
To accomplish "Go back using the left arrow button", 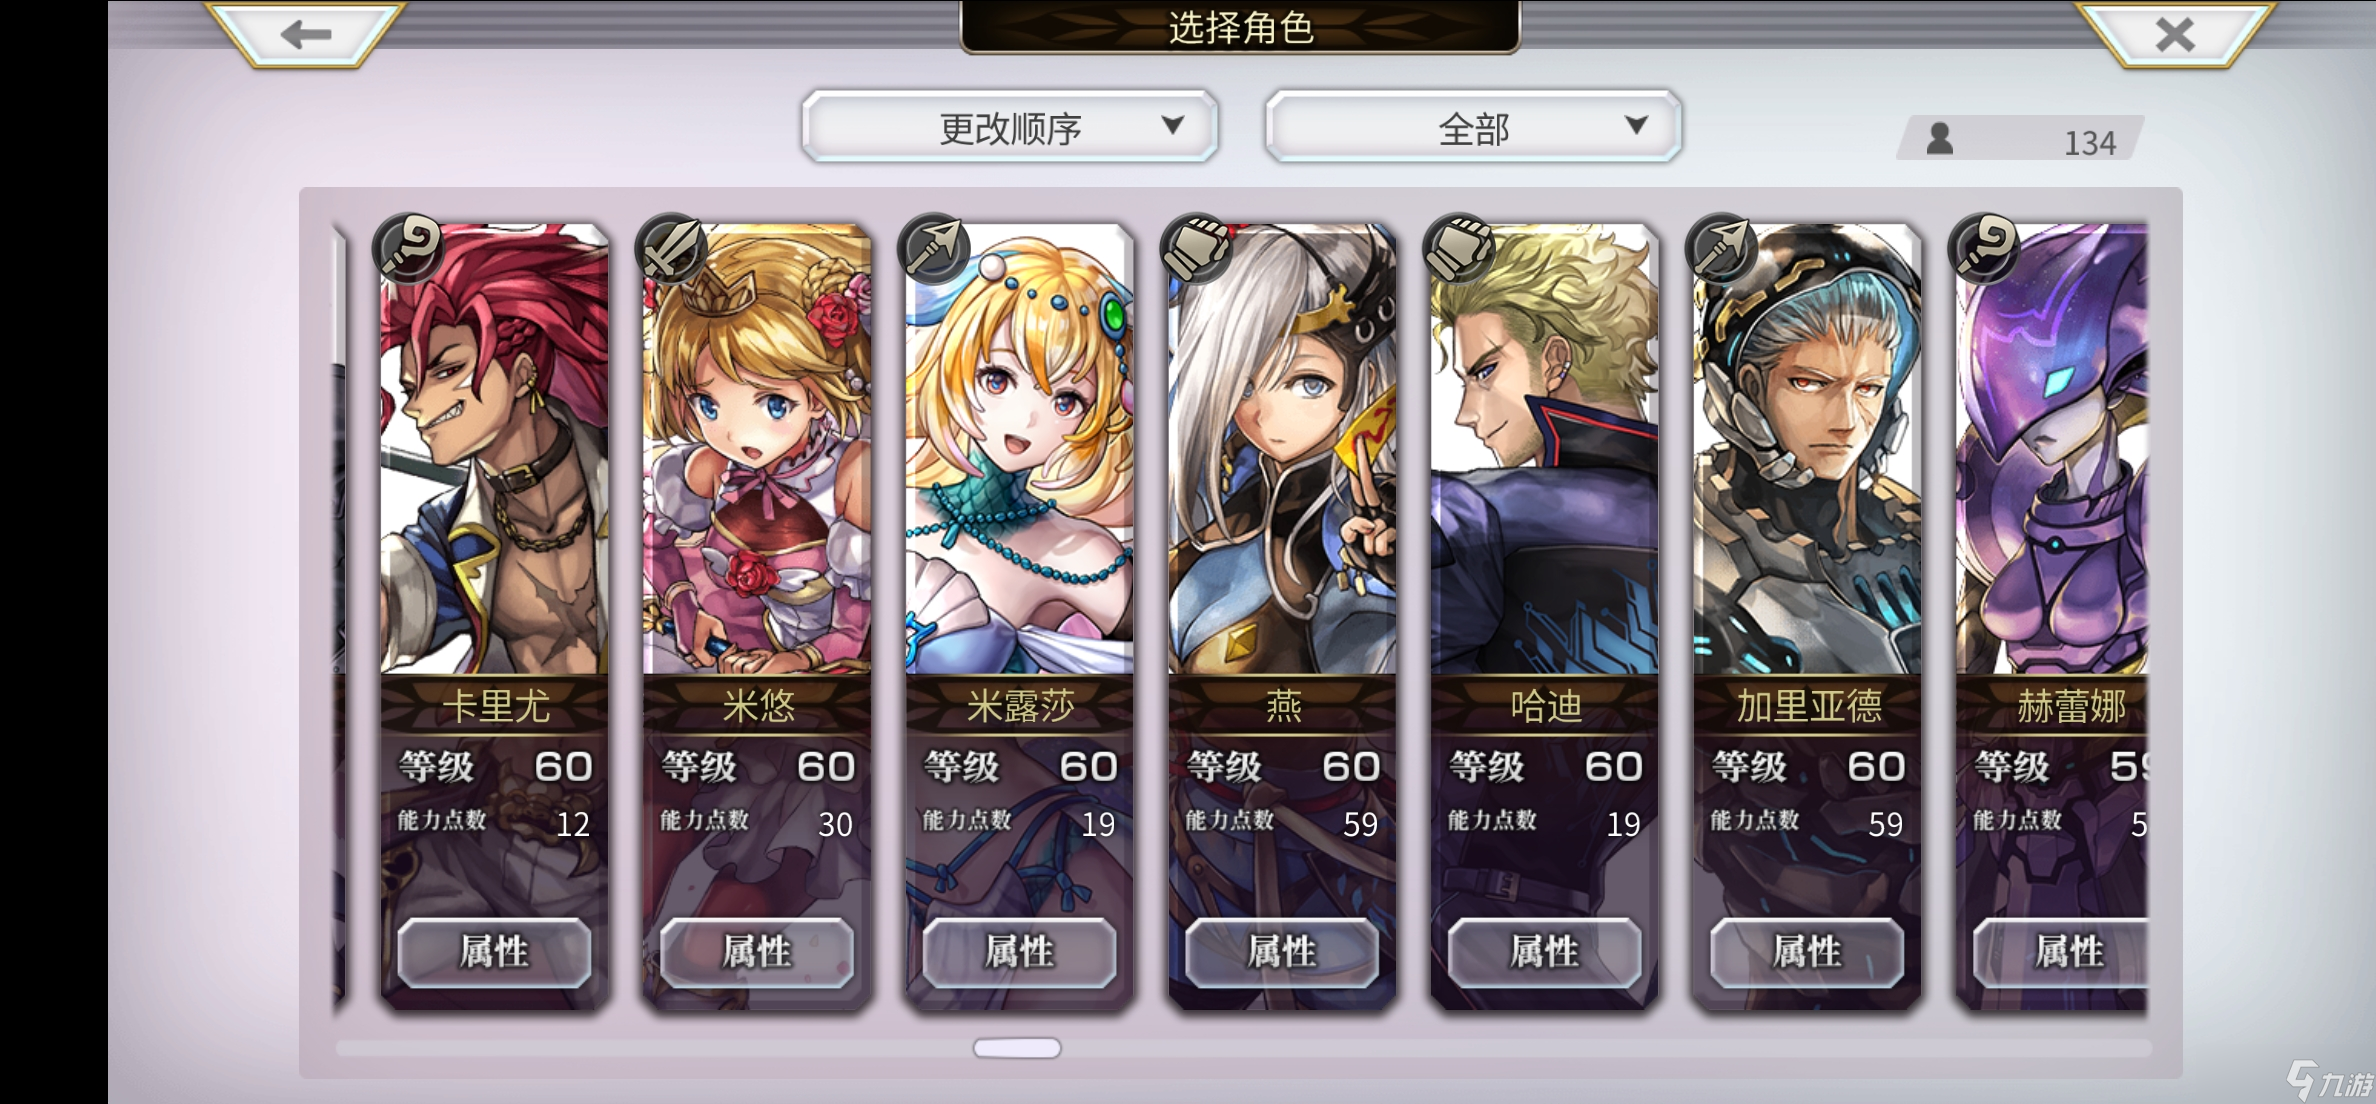I will 305,34.
